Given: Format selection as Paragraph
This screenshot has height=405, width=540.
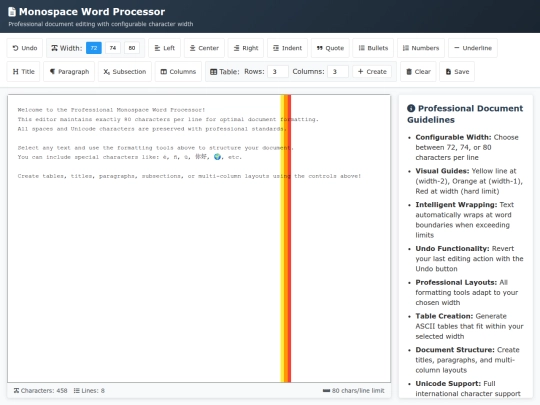Looking at the screenshot, I should [69, 72].
